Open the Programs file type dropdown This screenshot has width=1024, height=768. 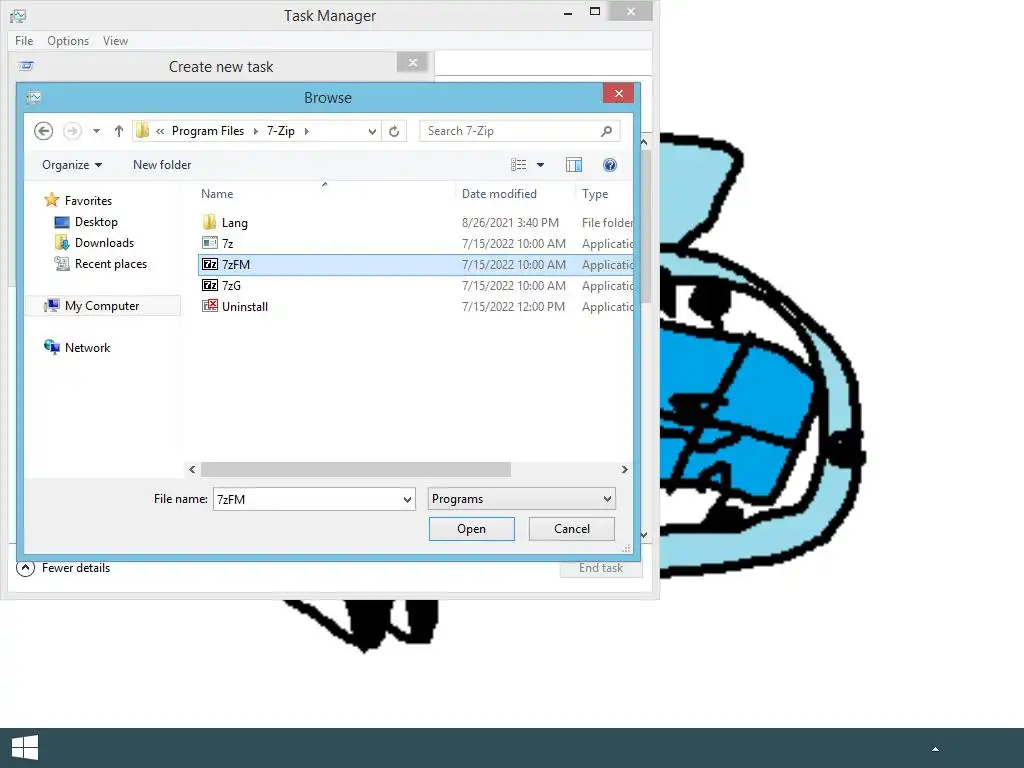tap(522, 499)
